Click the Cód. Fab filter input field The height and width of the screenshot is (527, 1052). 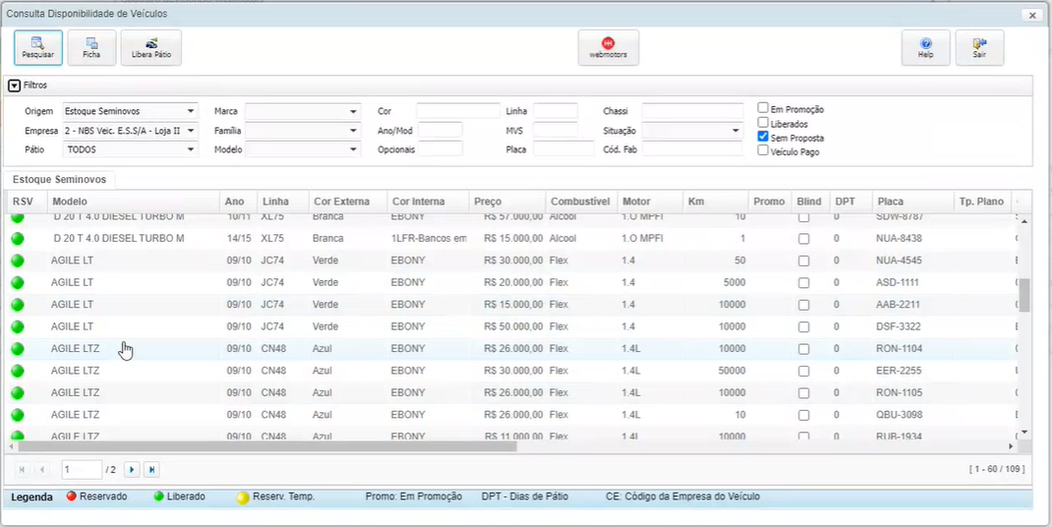pyautogui.click(x=692, y=149)
